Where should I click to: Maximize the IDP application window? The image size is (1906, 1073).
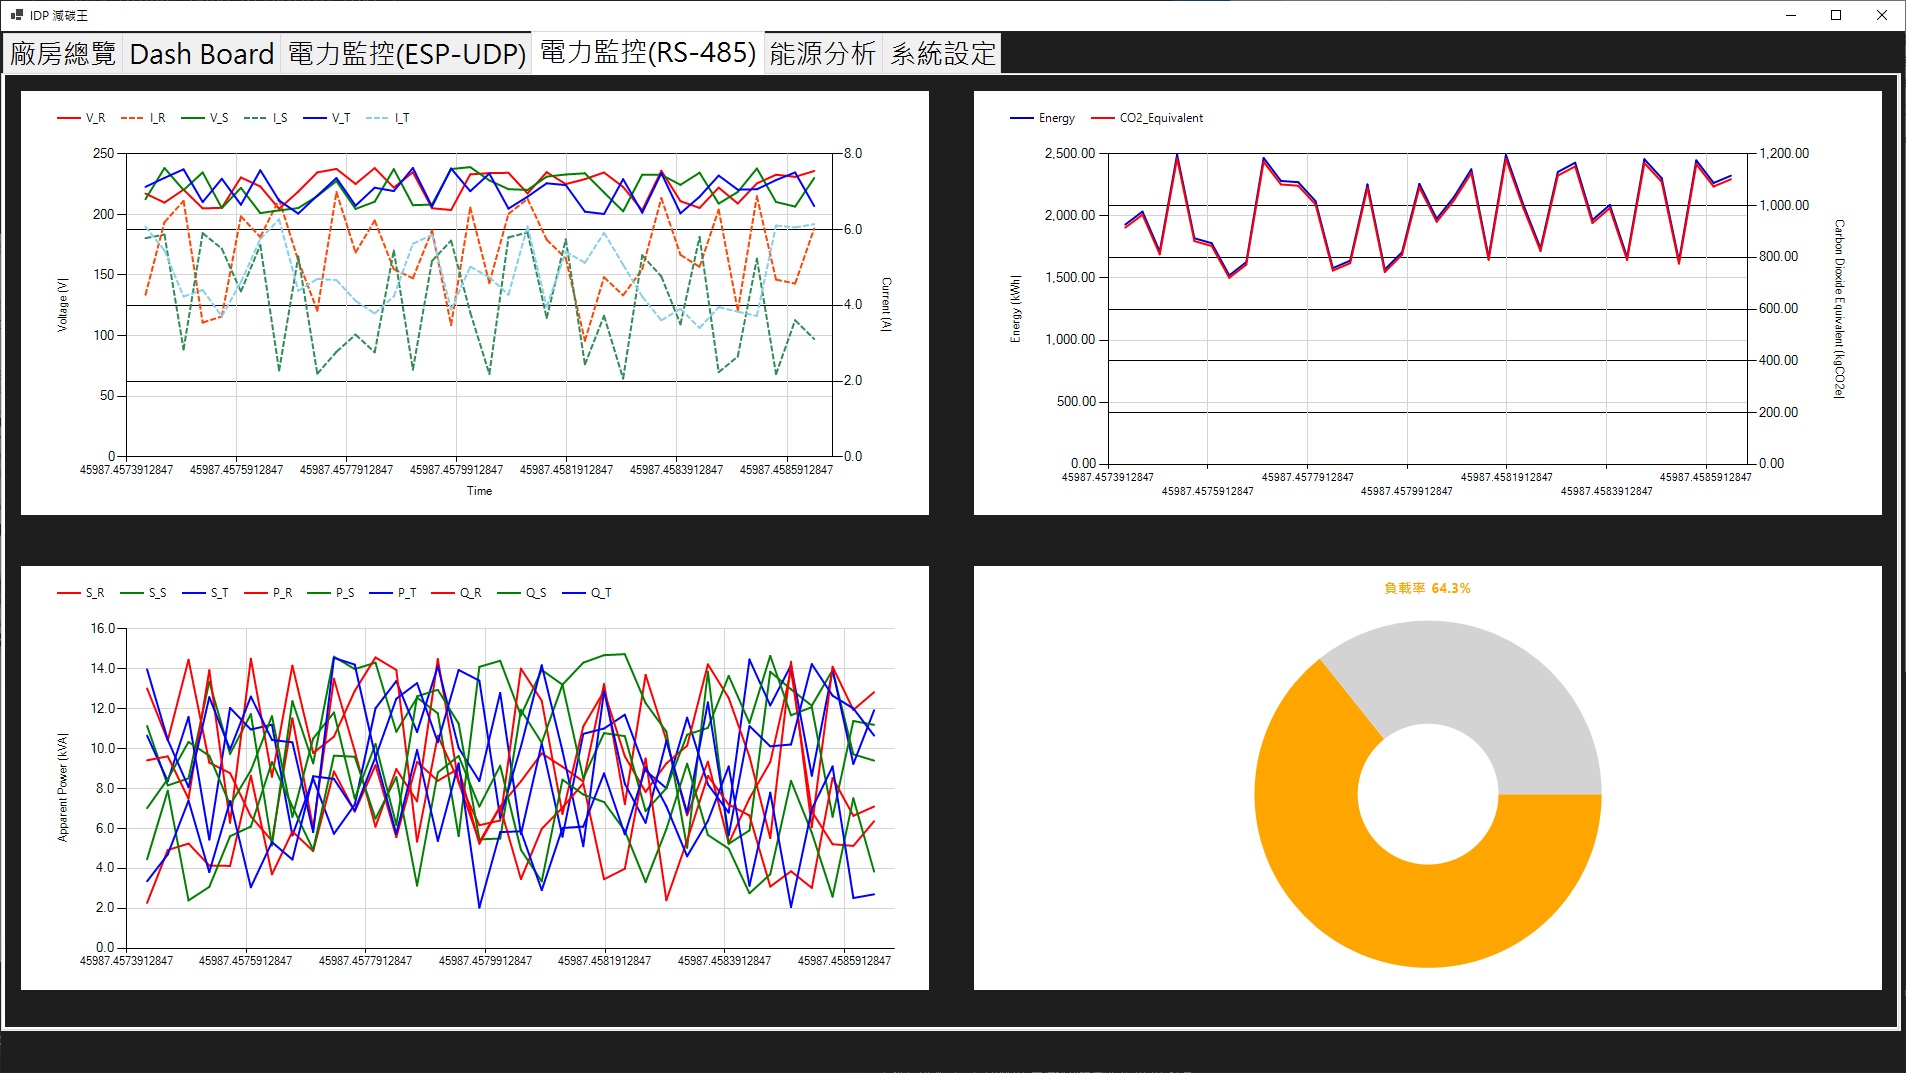tap(1836, 15)
